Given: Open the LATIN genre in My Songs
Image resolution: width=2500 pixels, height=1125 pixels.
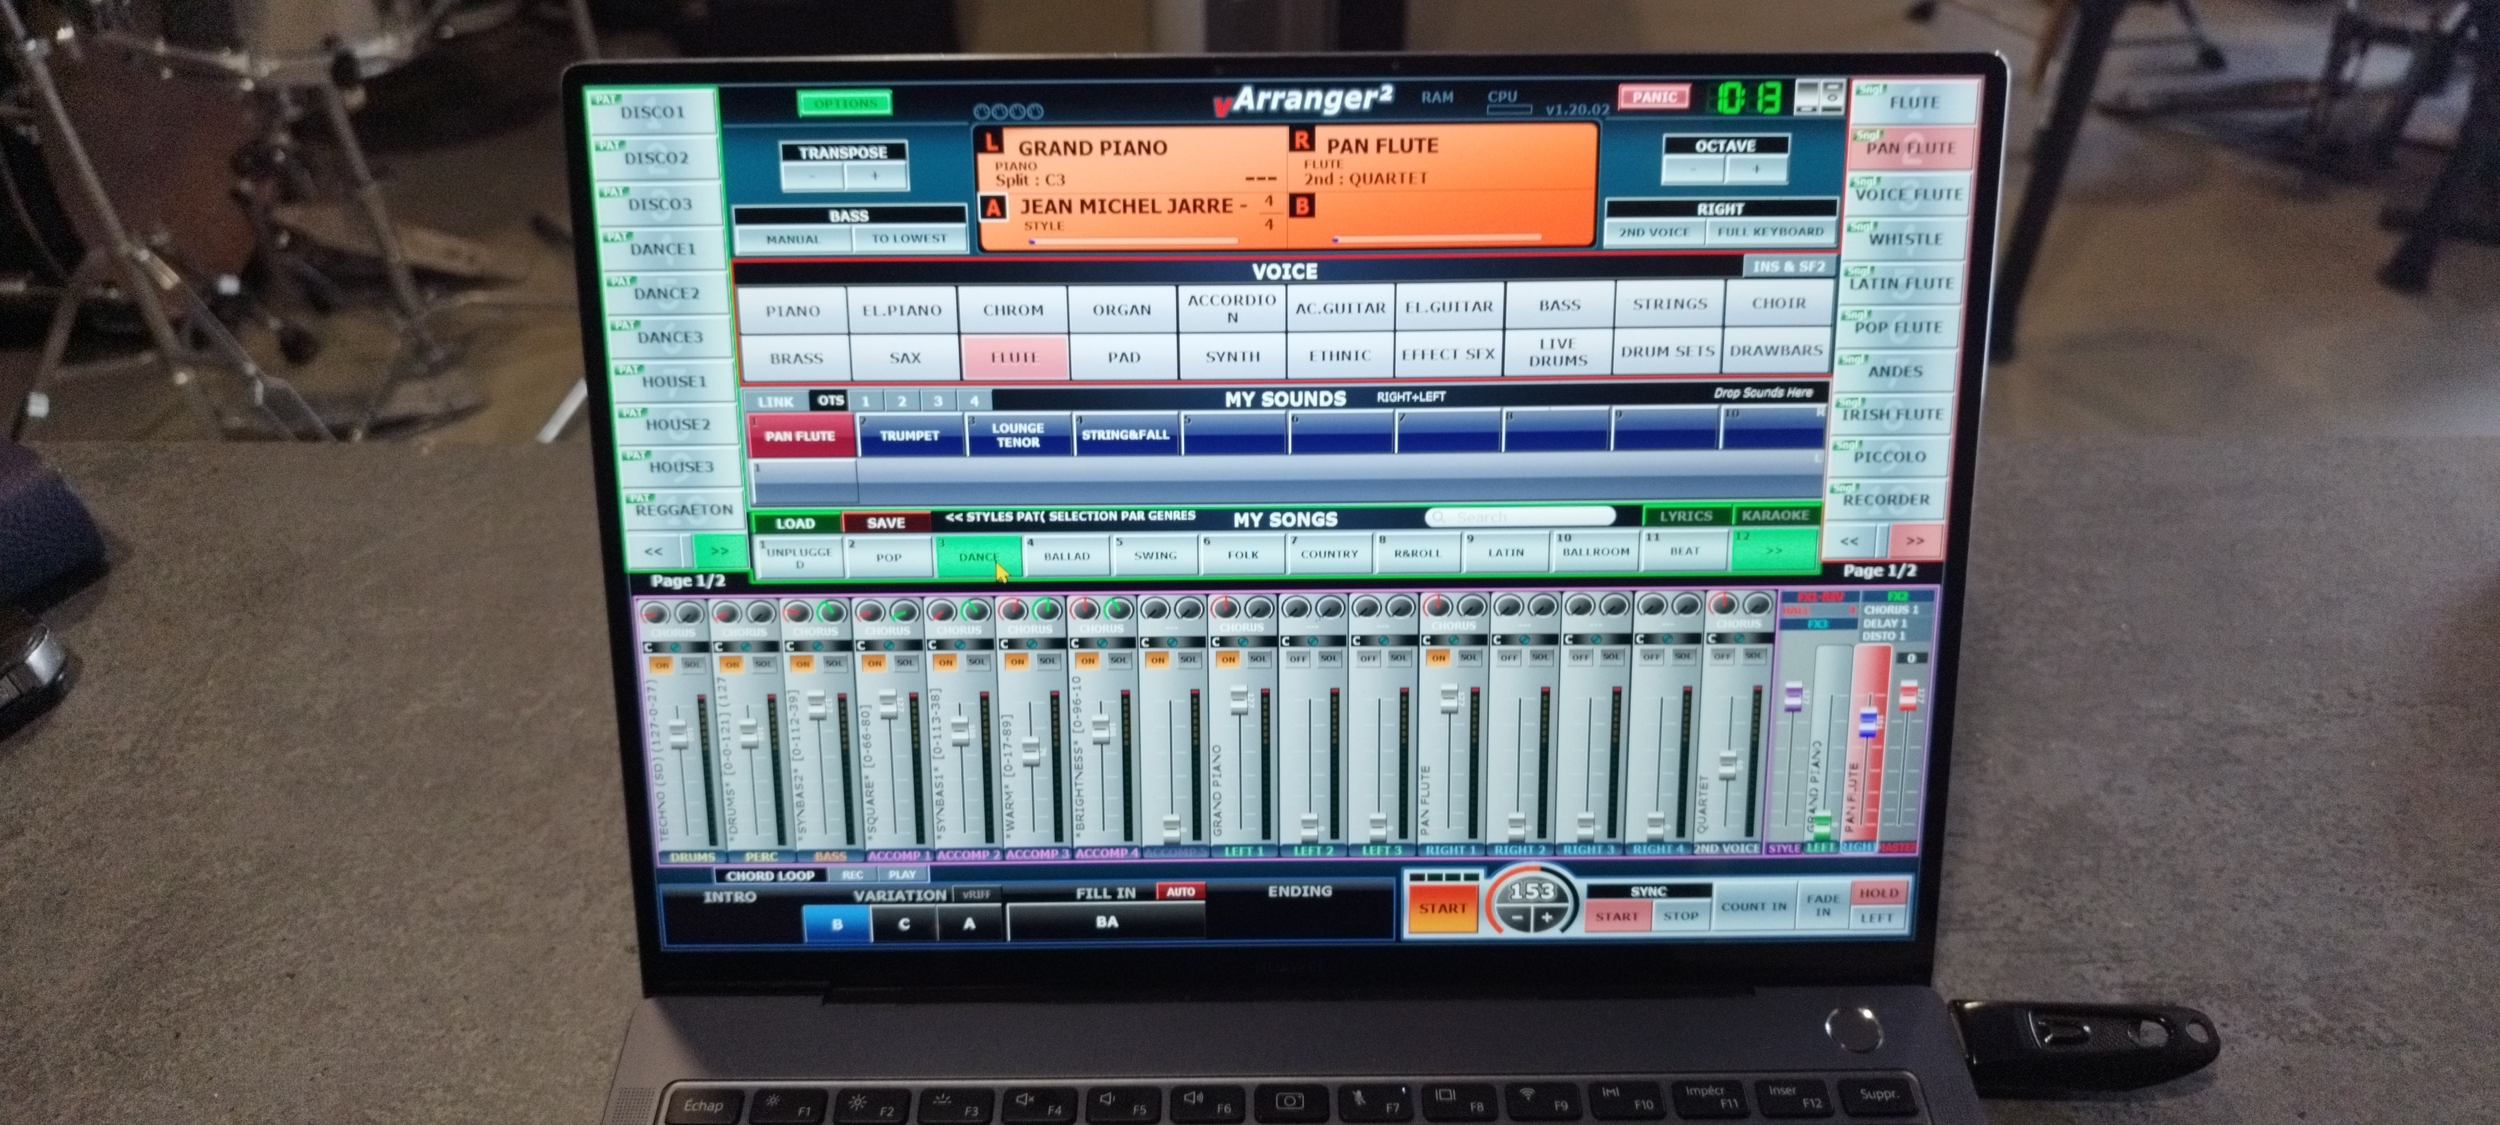Looking at the screenshot, I should tap(1505, 551).
